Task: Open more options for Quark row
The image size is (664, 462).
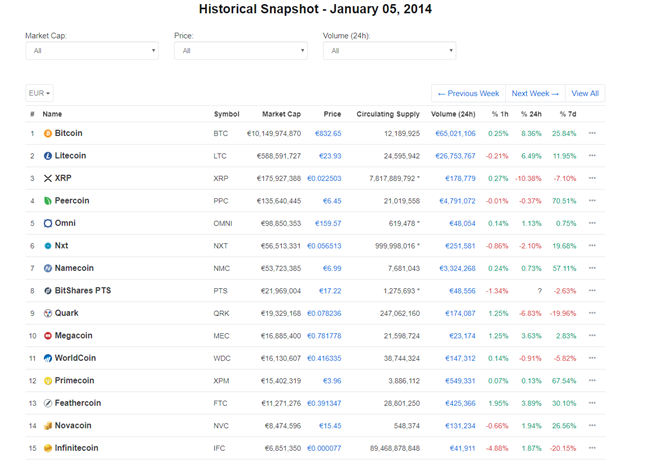Action: [x=592, y=313]
